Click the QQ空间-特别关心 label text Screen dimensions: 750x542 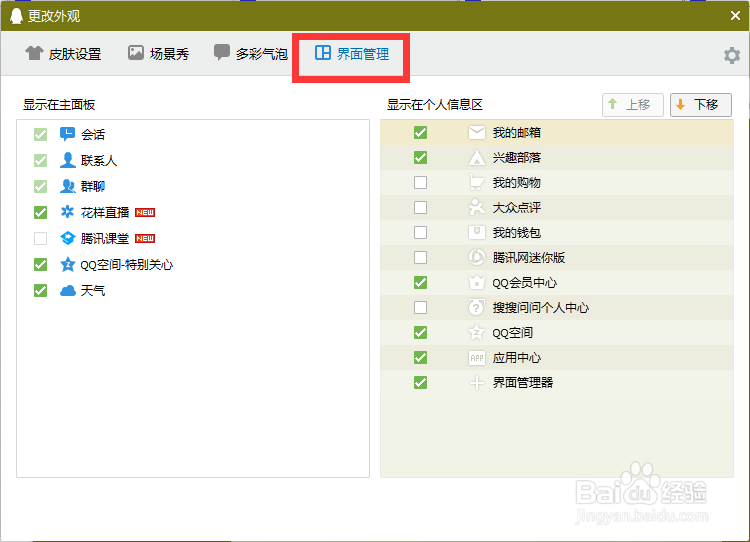click(x=126, y=264)
